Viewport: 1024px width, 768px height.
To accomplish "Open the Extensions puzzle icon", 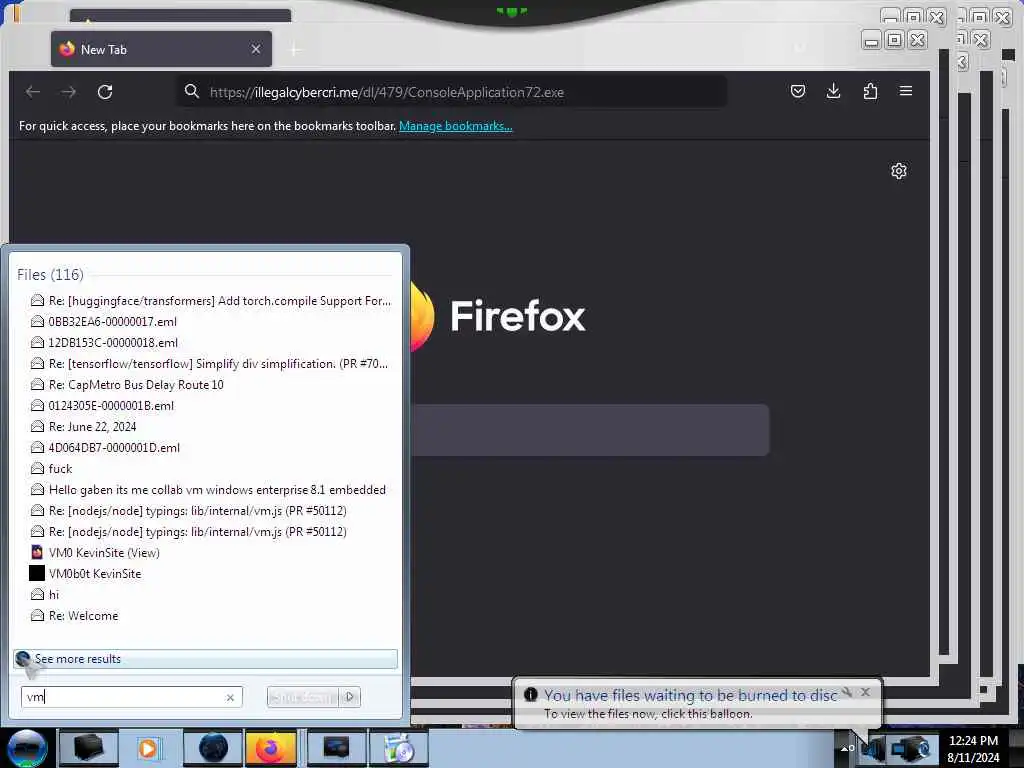I will pos(870,91).
